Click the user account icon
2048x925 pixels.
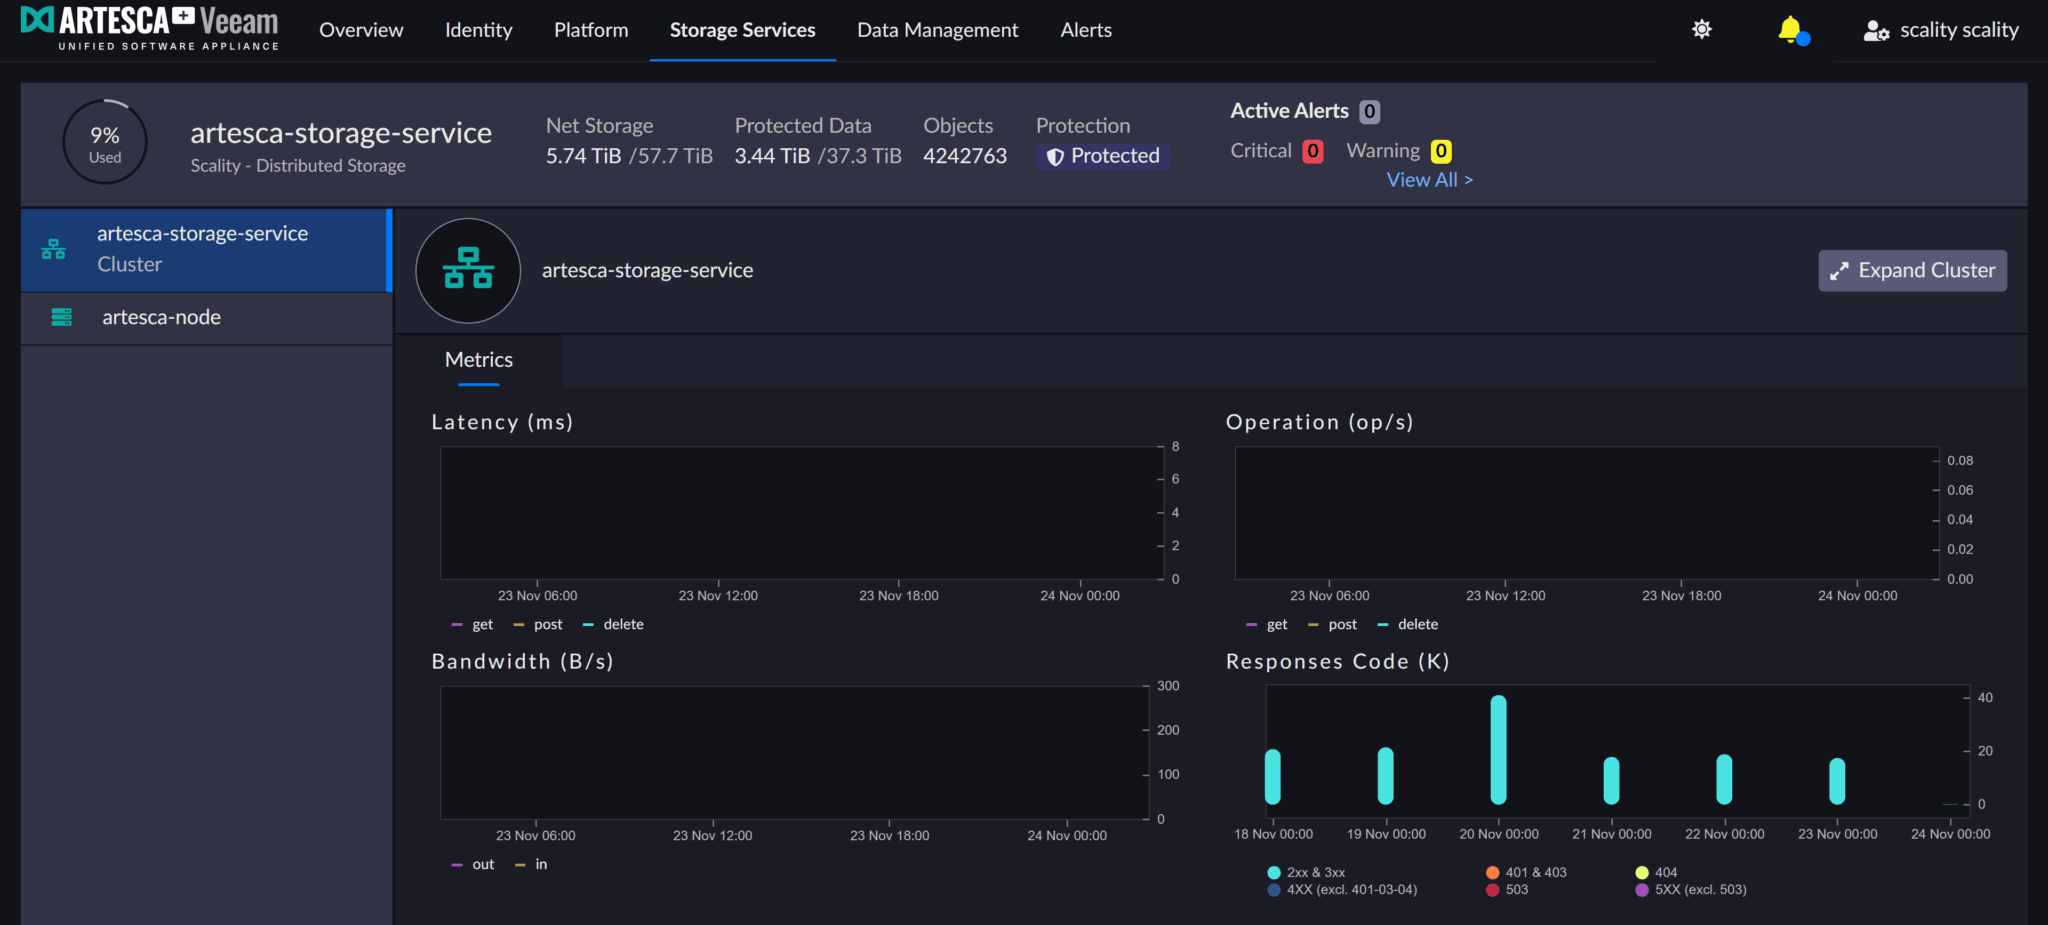(1875, 31)
